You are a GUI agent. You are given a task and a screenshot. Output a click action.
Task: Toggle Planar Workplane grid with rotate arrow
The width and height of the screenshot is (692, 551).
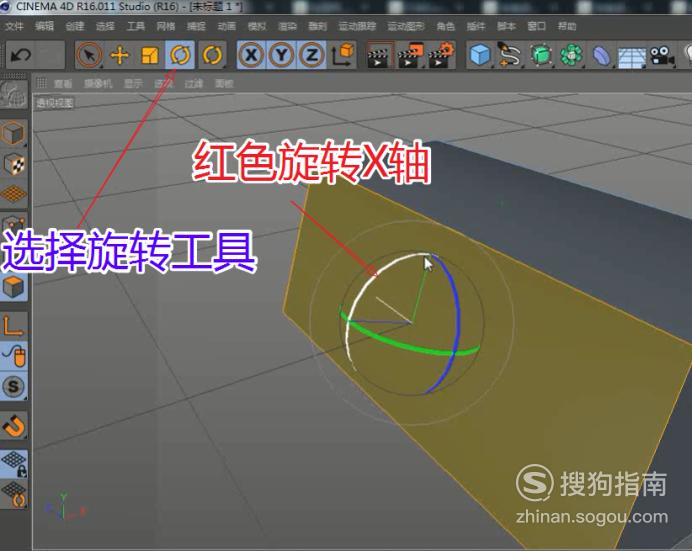[14, 494]
